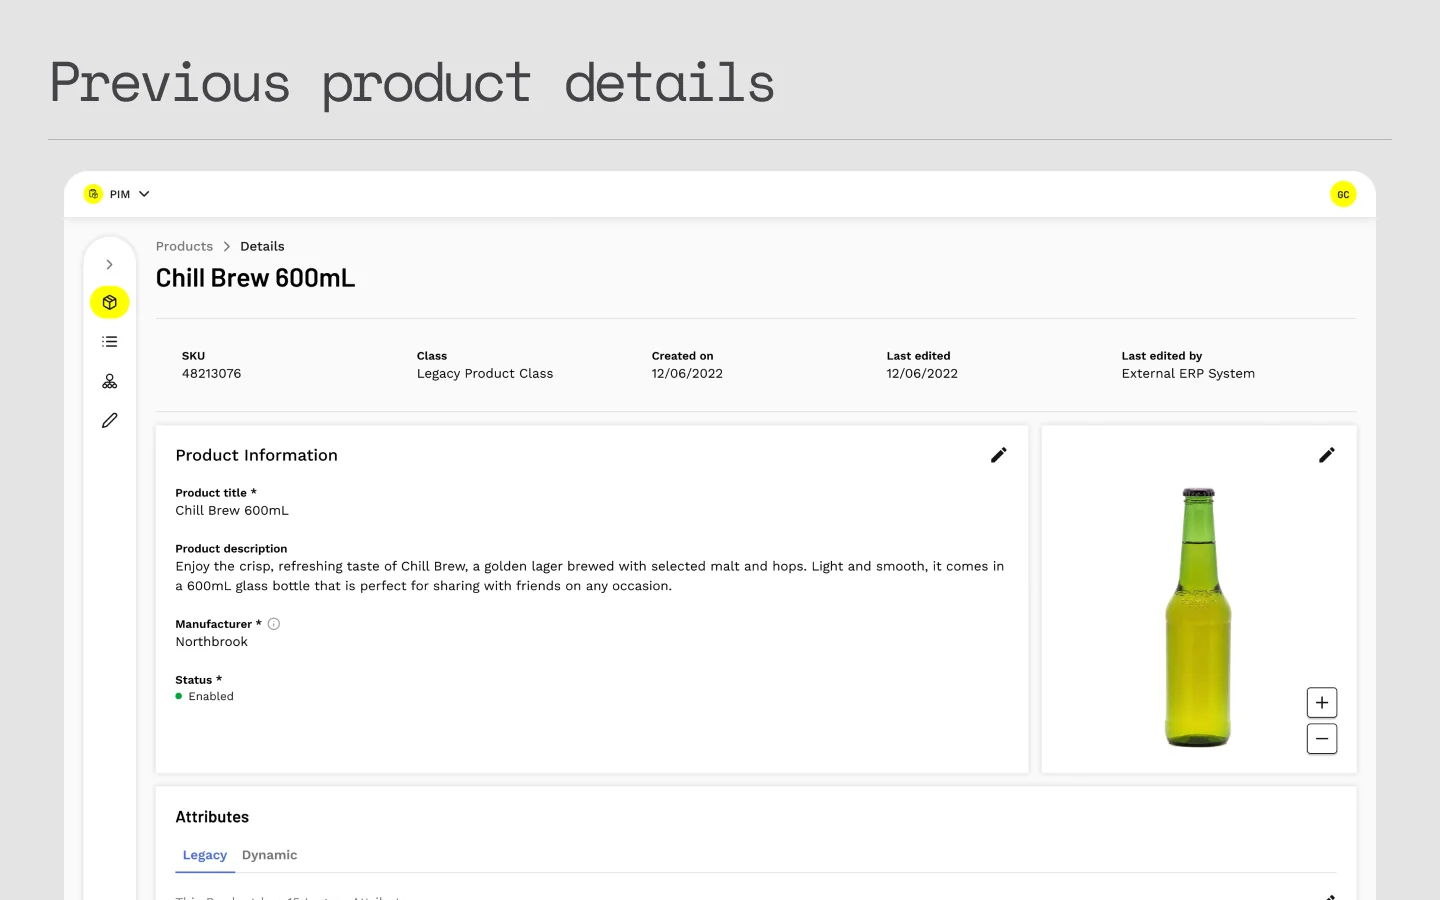Select External ERP System text
The width and height of the screenshot is (1440, 900).
1188,374
